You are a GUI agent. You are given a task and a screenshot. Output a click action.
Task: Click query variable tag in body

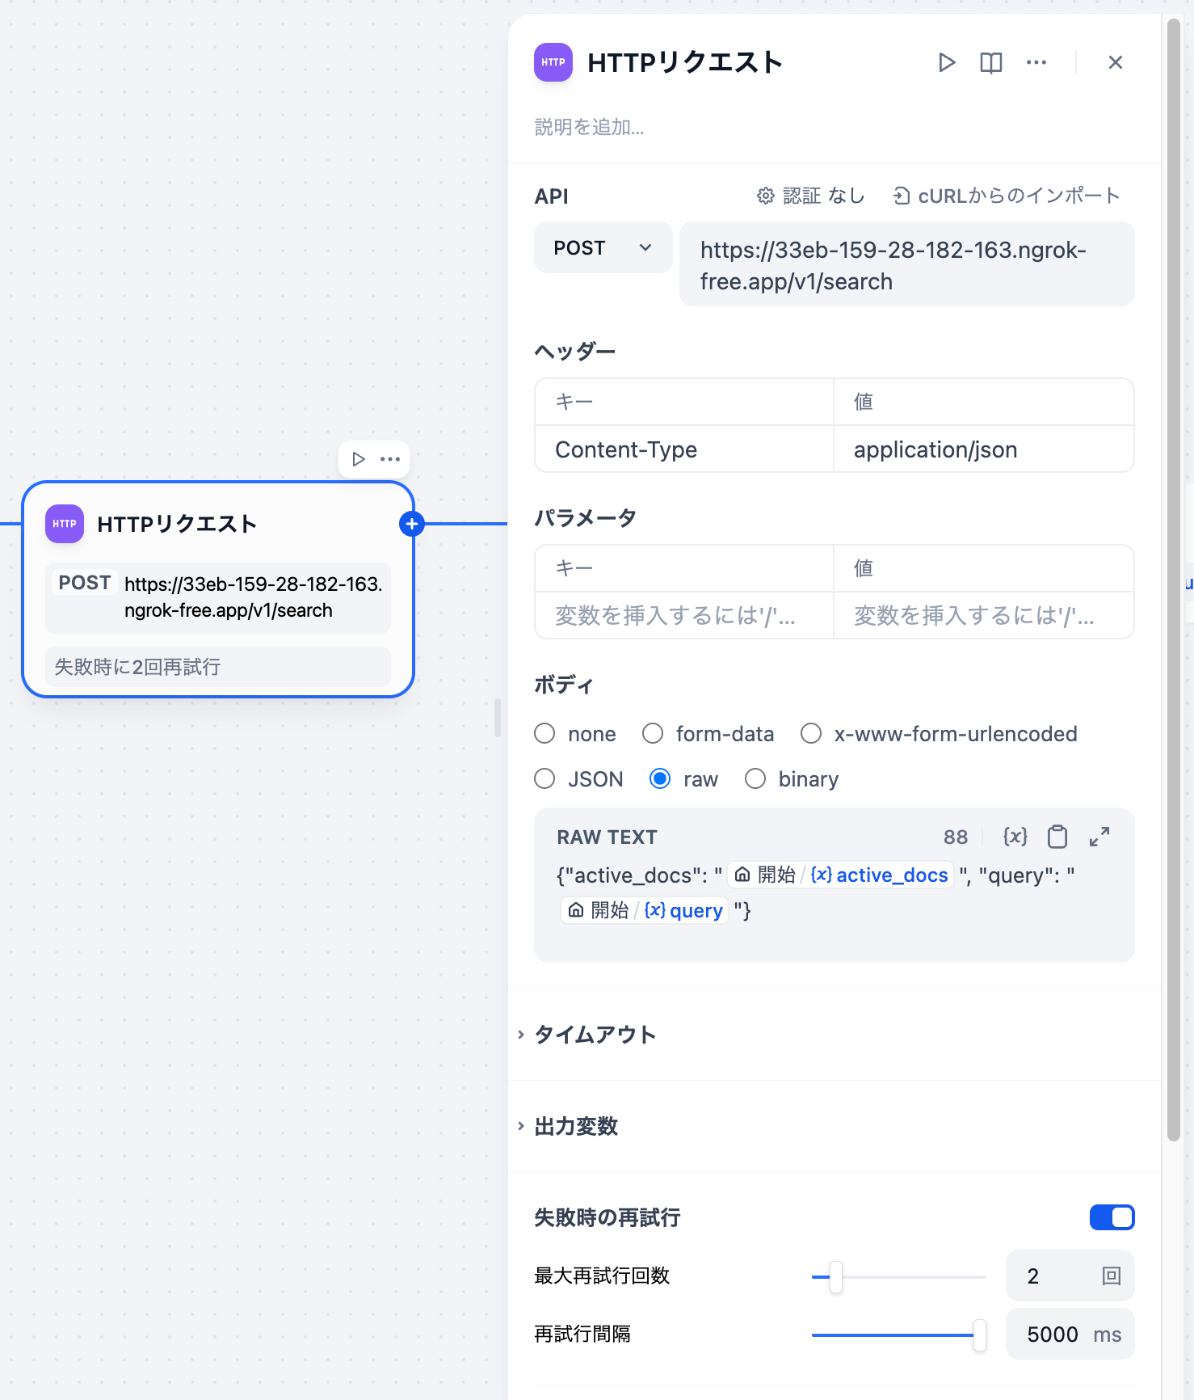coord(645,910)
